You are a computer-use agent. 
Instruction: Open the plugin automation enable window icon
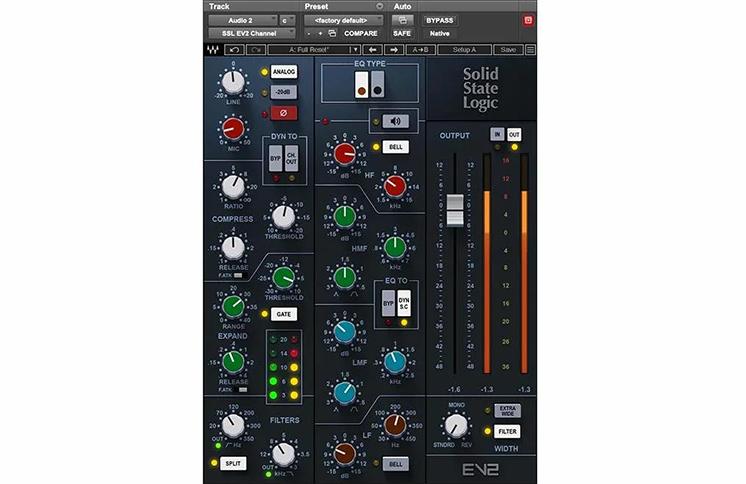[x=402, y=20]
